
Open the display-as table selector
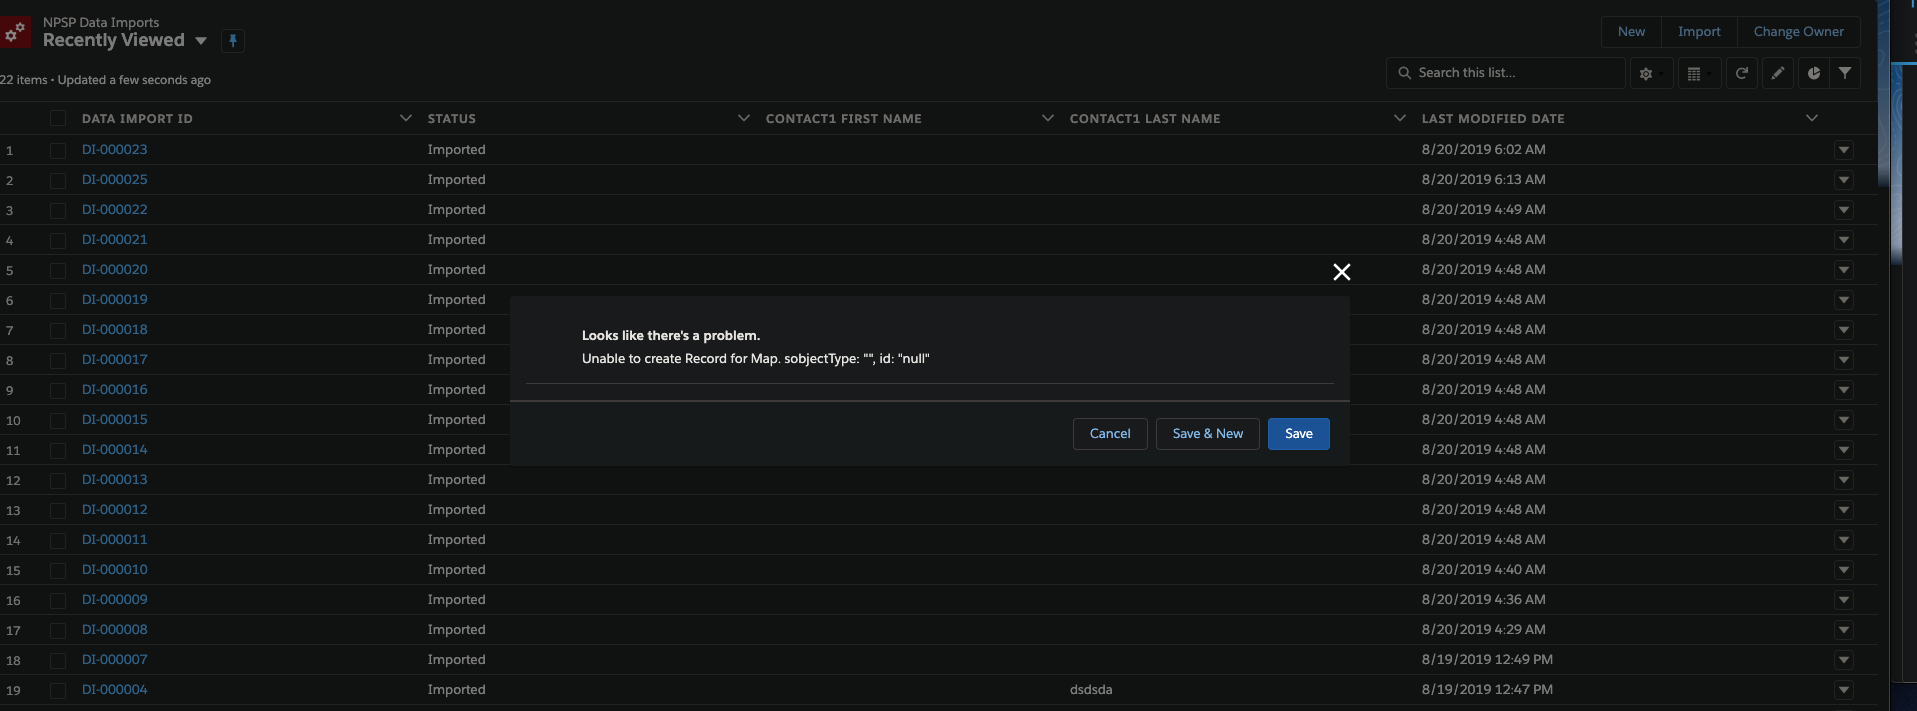pyautogui.click(x=1699, y=73)
